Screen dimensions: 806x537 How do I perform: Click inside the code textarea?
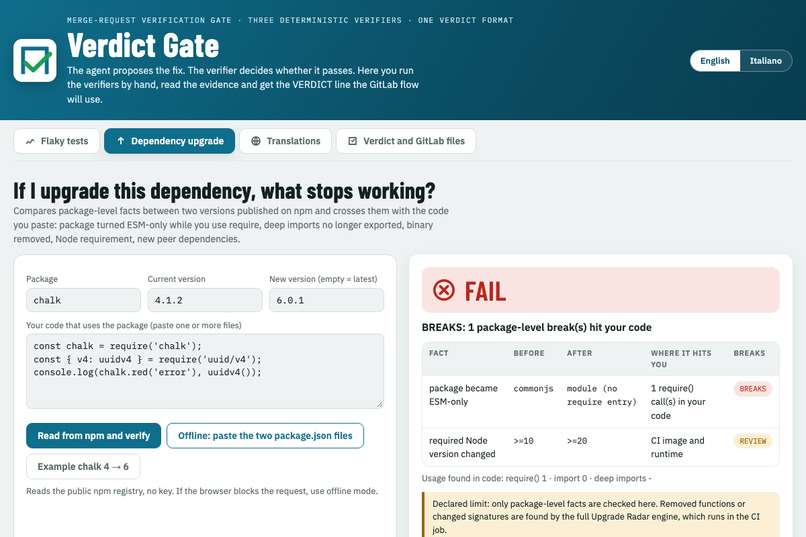[x=205, y=371]
